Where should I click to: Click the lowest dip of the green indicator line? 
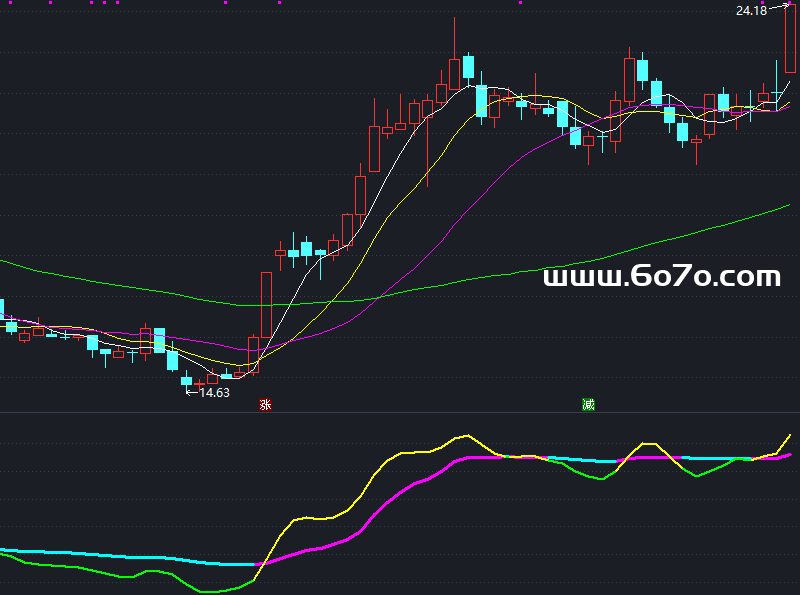[x=212, y=591]
